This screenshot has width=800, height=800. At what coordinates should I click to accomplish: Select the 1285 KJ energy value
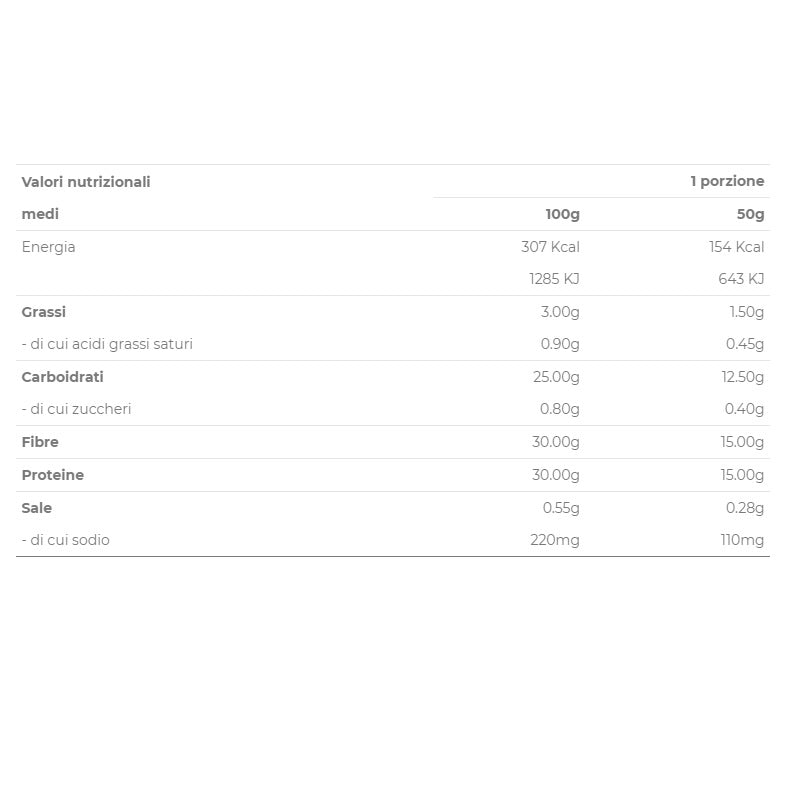coord(554,279)
